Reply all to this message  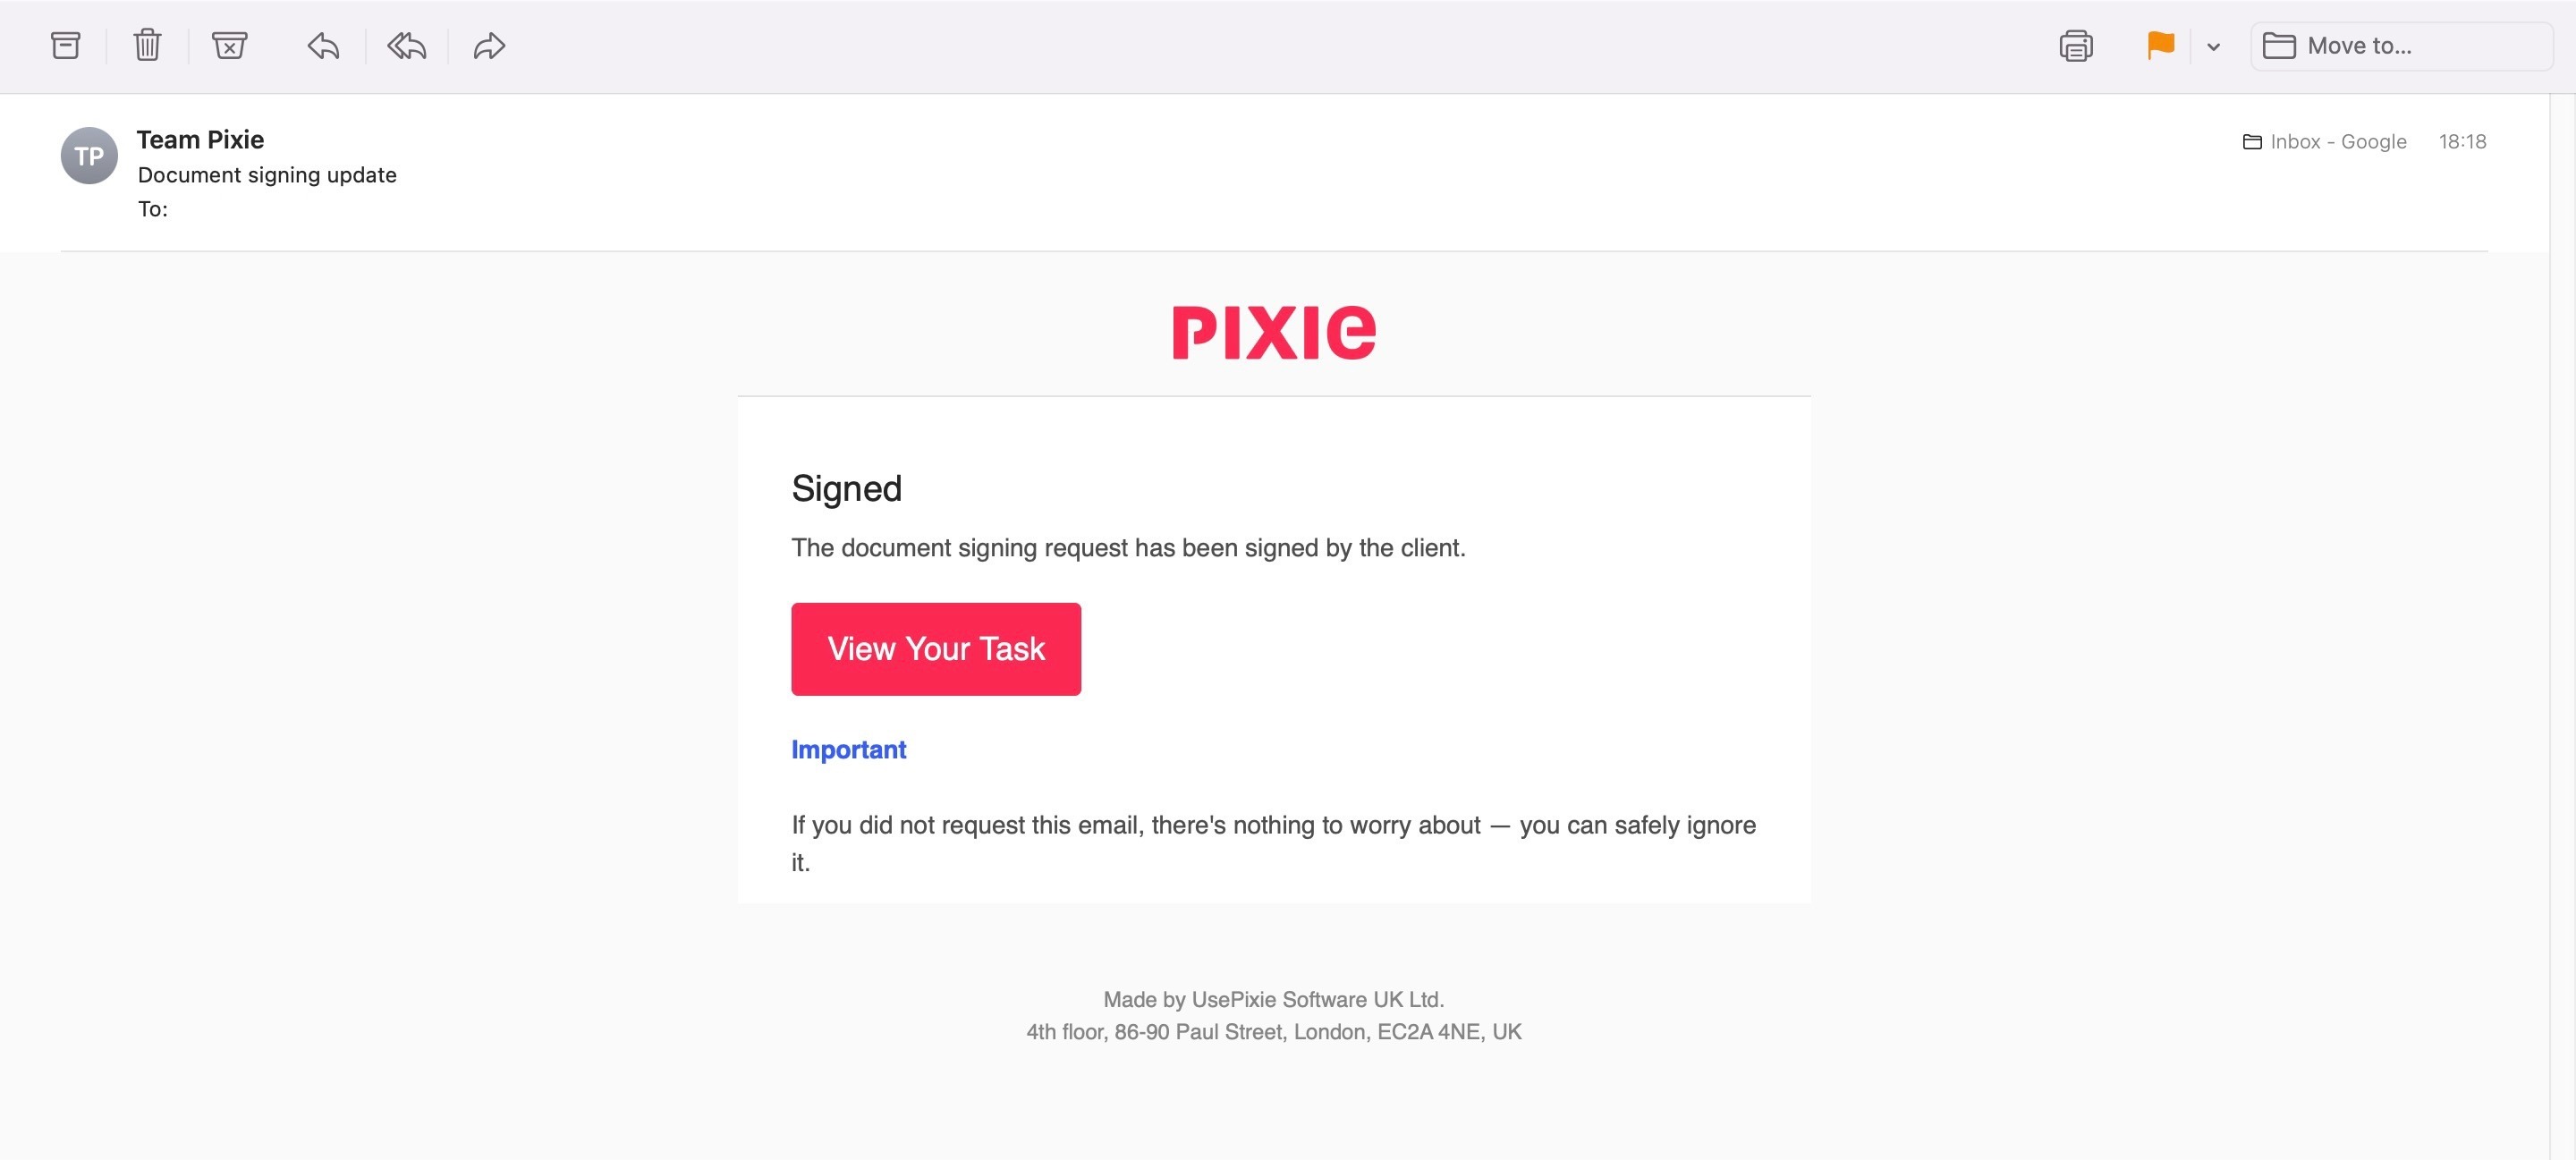tap(406, 46)
